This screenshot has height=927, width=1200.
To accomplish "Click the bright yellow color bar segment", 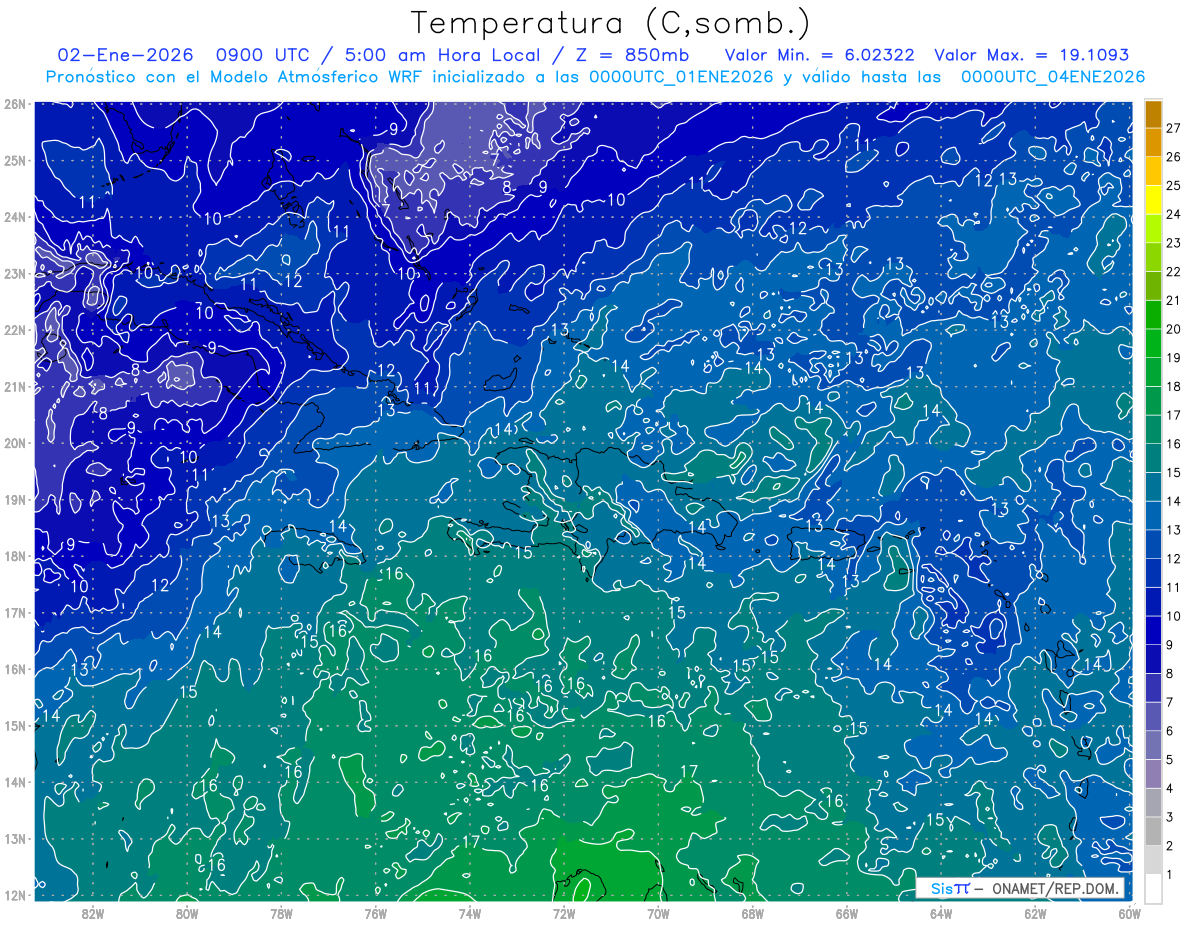I will coord(1153,200).
